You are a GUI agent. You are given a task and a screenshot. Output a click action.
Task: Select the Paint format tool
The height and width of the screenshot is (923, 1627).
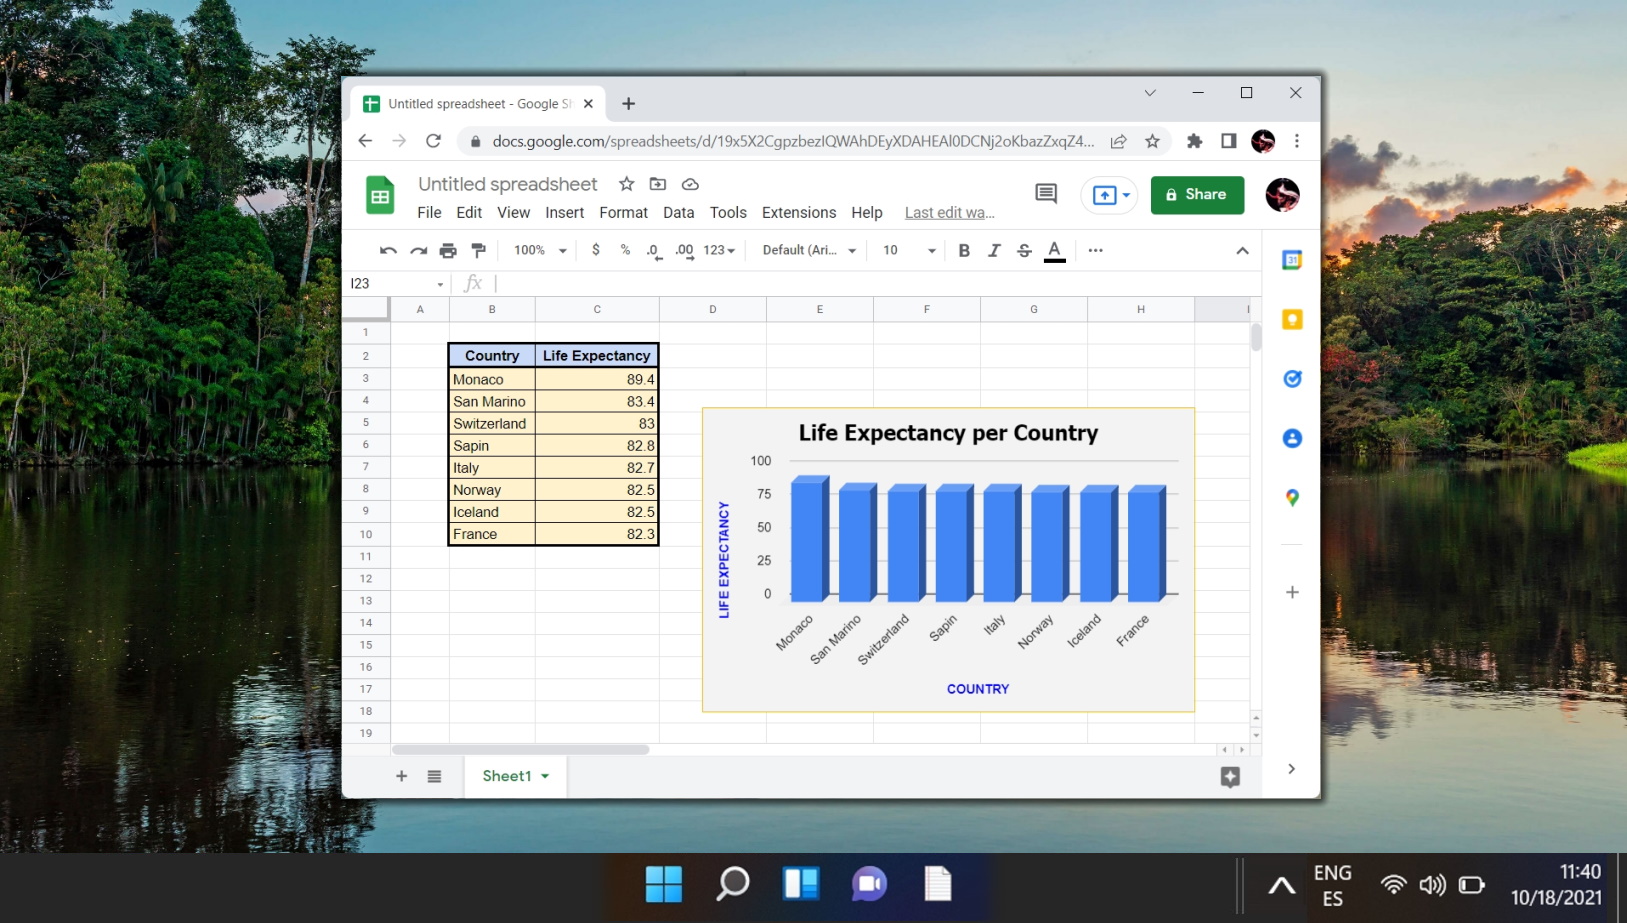coord(478,251)
